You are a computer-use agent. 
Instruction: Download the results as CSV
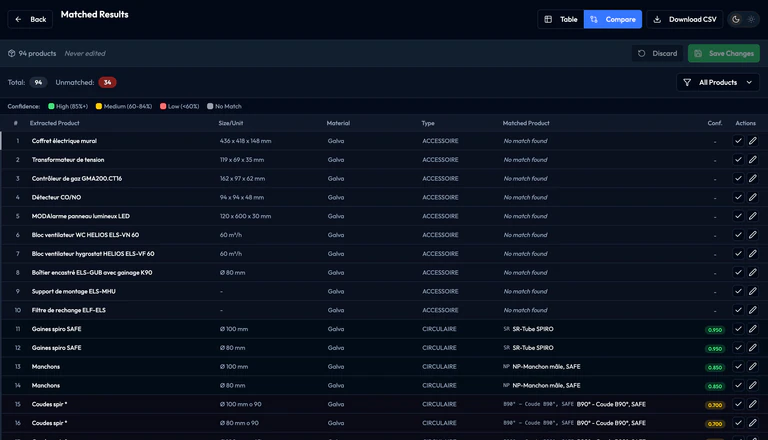pos(685,20)
